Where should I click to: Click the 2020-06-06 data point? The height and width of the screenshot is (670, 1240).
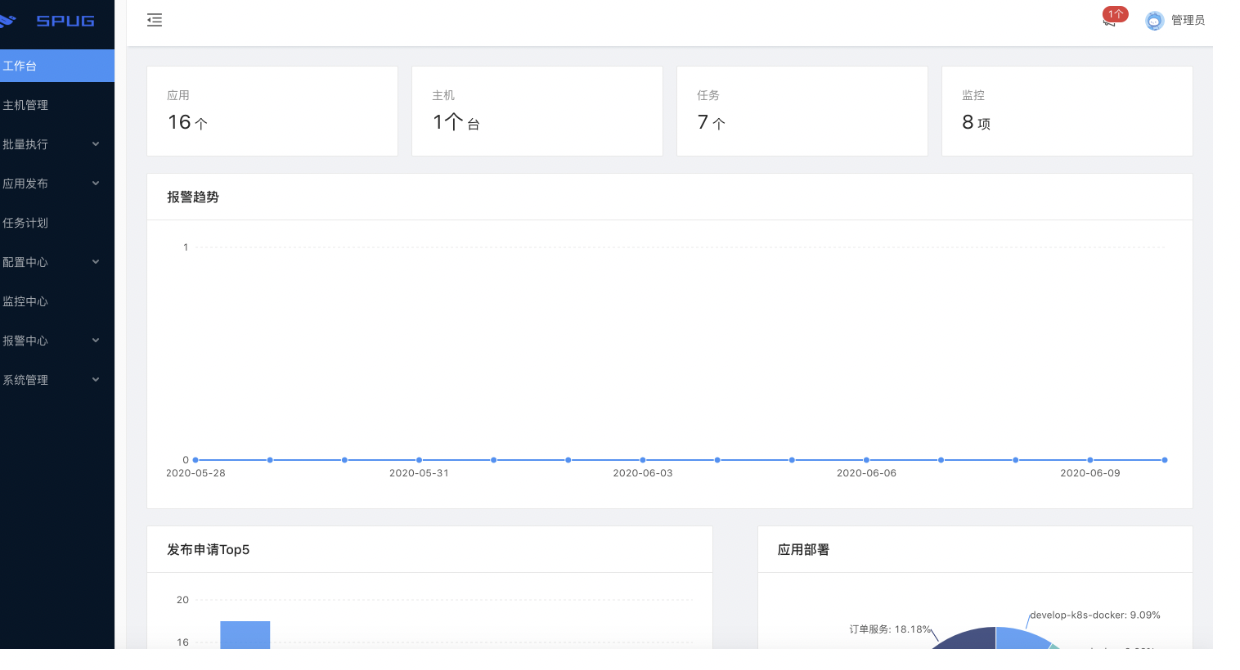(866, 460)
